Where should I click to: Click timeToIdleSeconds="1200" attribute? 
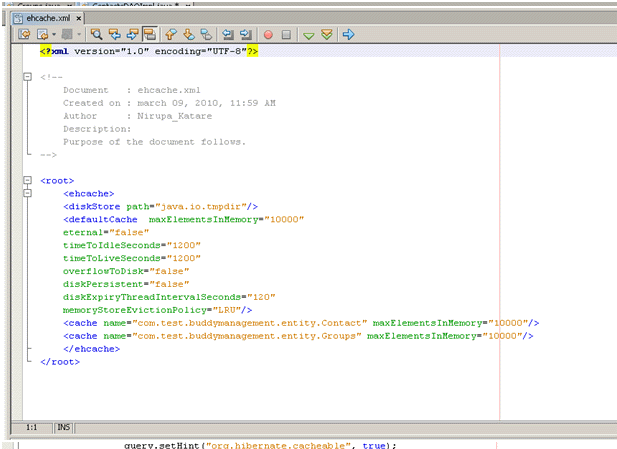(x=132, y=246)
